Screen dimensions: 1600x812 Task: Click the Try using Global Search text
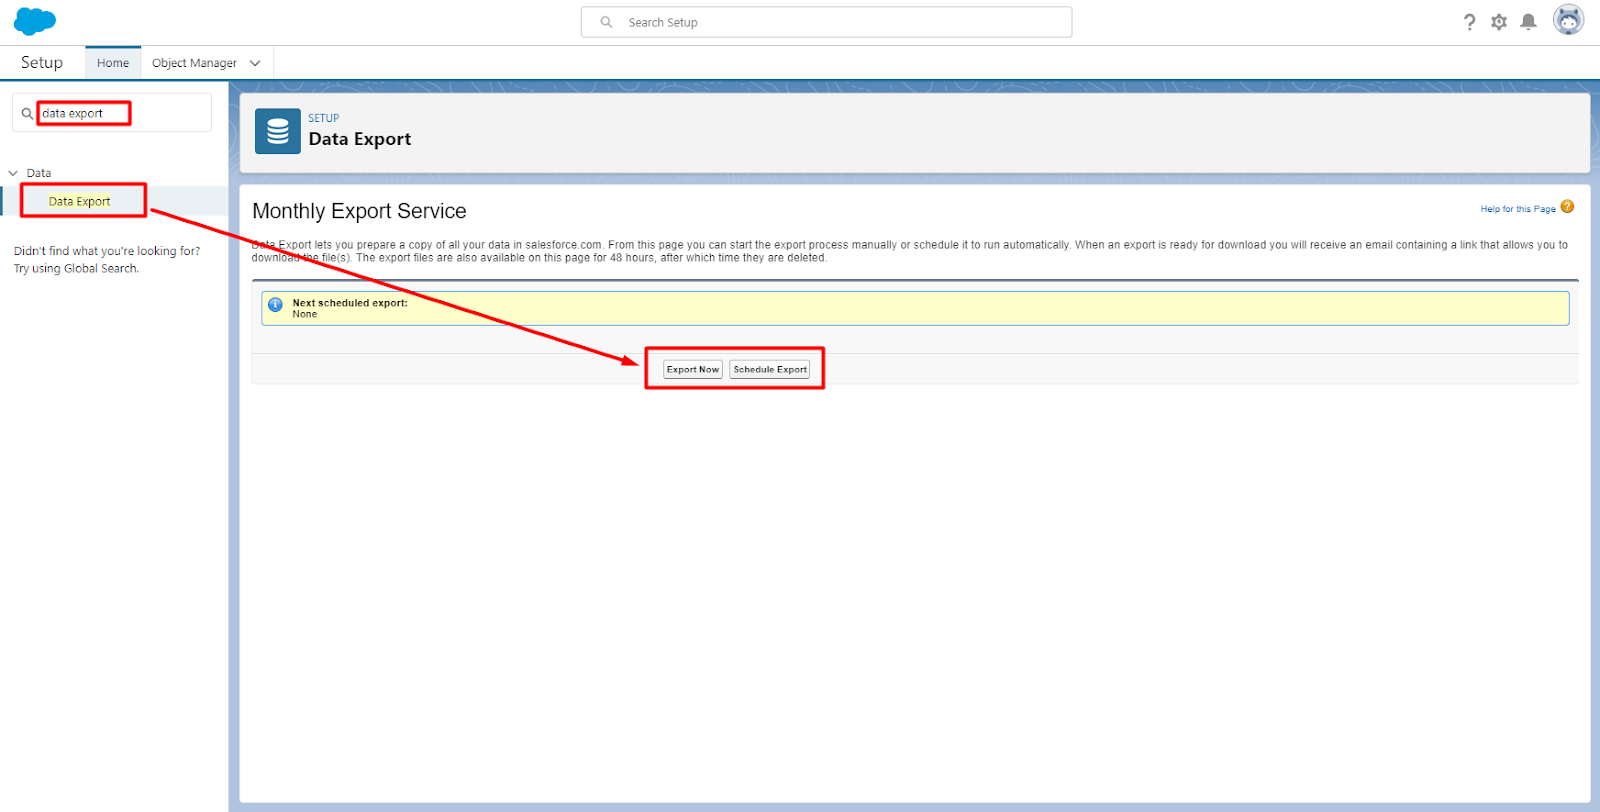[76, 268]
